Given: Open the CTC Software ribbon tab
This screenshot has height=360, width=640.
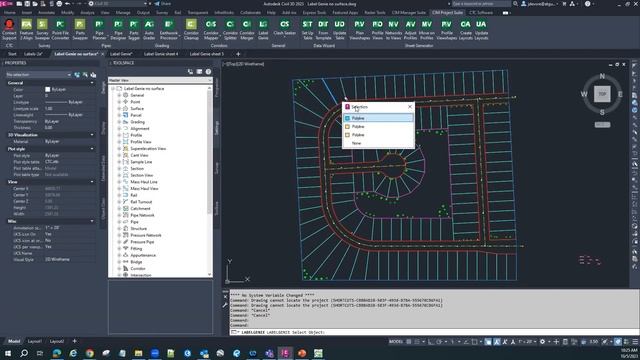Looking at the screenshot, I should [x=481, y=13].
